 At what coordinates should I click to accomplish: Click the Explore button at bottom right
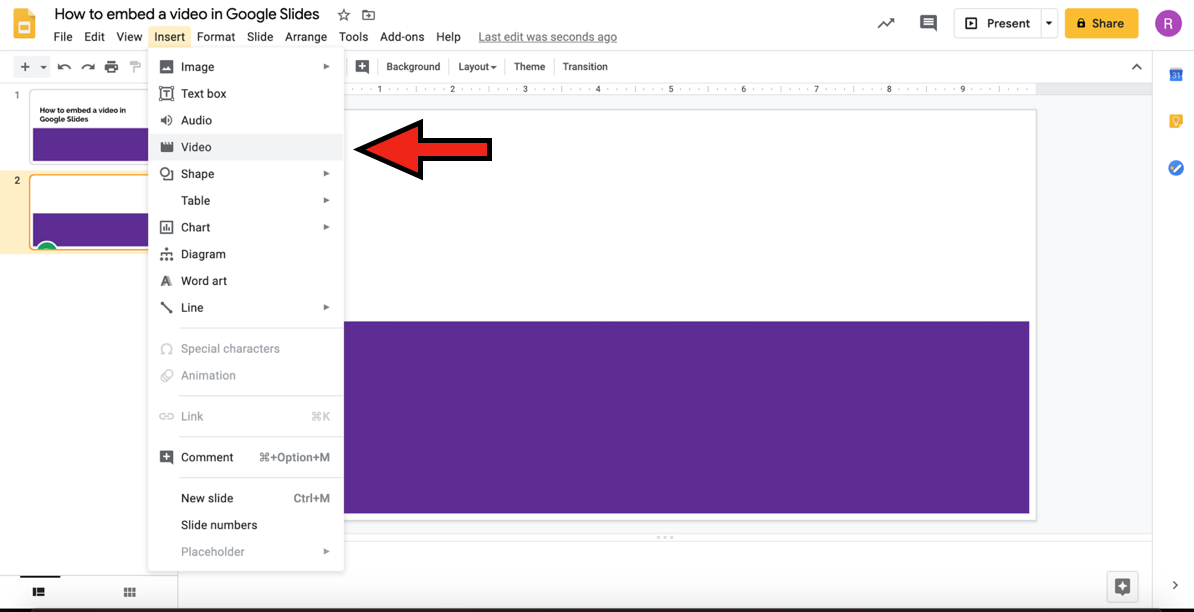1122,586
